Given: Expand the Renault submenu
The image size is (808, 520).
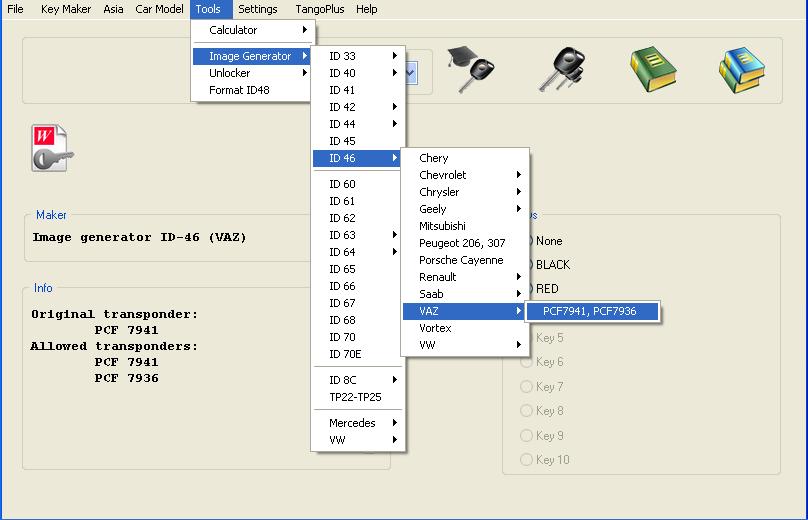Looking at the screenshot, I should (x=464, y=277).
